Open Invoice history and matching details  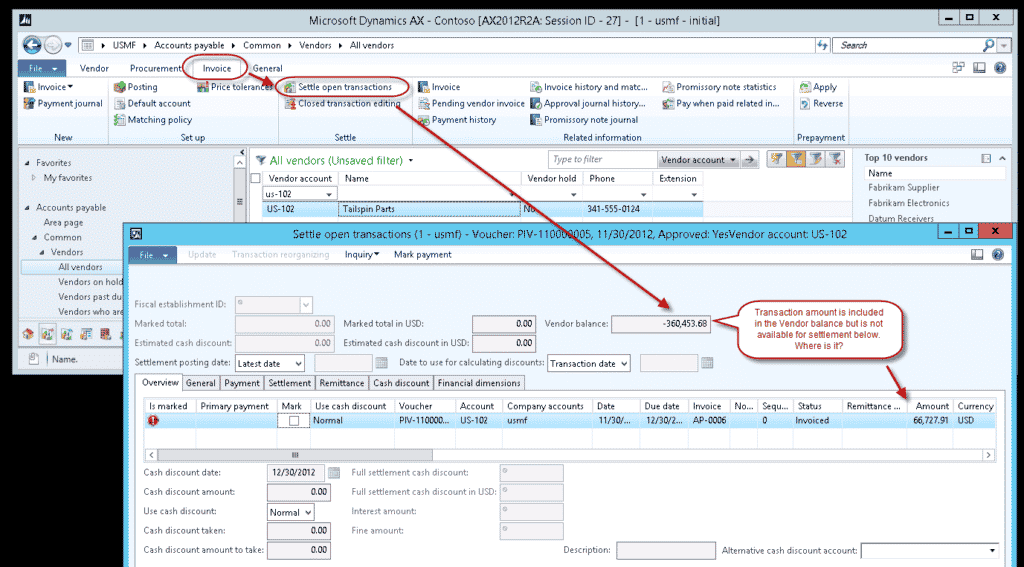(588, 87)
